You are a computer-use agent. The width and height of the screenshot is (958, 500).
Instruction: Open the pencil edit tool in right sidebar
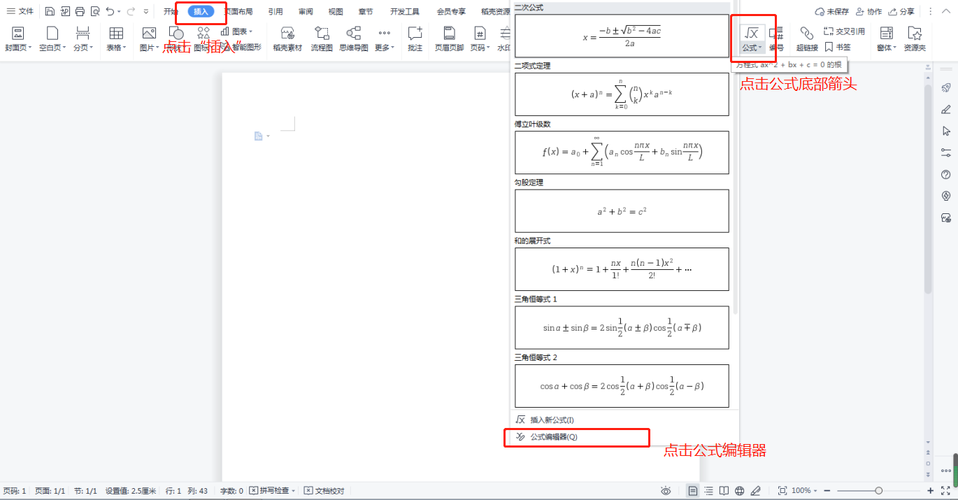click(x=946, y=109)
